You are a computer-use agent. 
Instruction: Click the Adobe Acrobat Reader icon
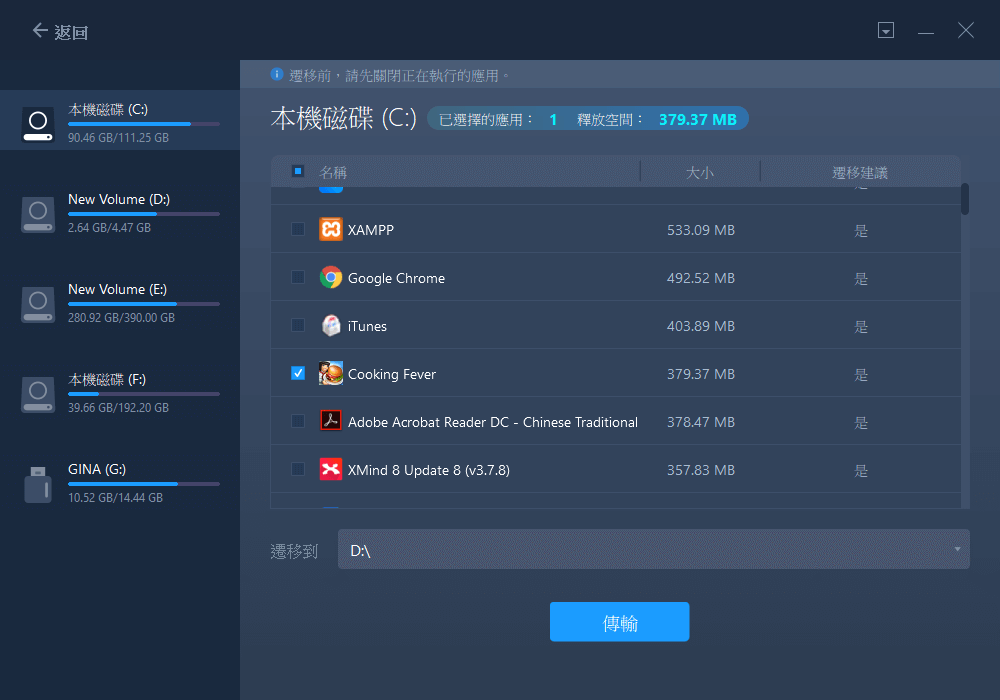tap(330, 421)
